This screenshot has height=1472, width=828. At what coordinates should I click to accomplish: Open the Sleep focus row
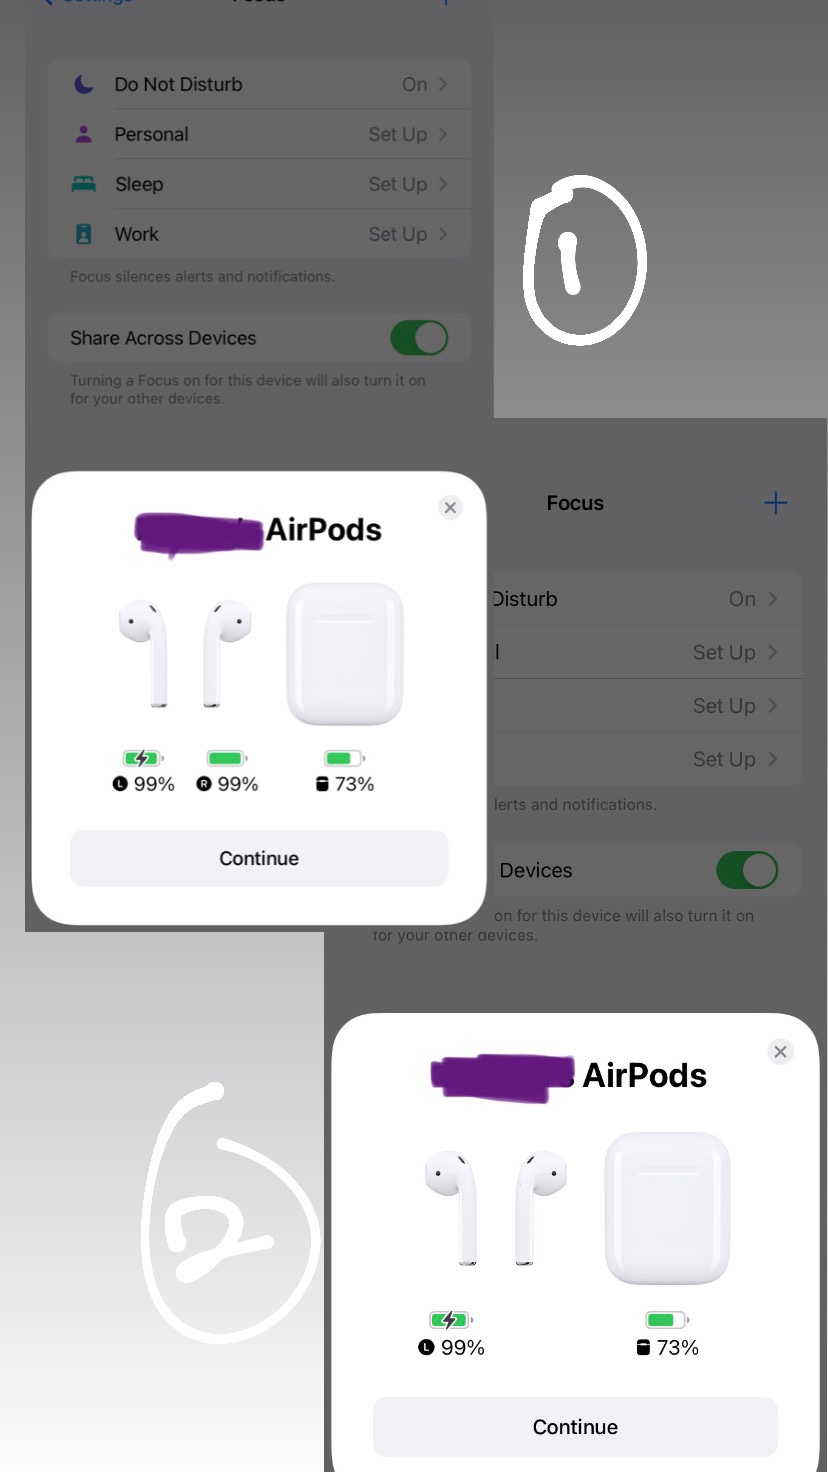pyautogui.click(x=259, y=184)
